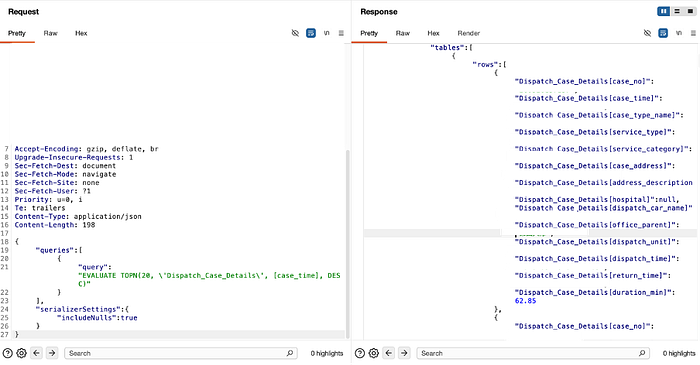The width and height of the screenshot is (700, 365).
Task: Click the hospital null field in response
Action: pos(597,199)
